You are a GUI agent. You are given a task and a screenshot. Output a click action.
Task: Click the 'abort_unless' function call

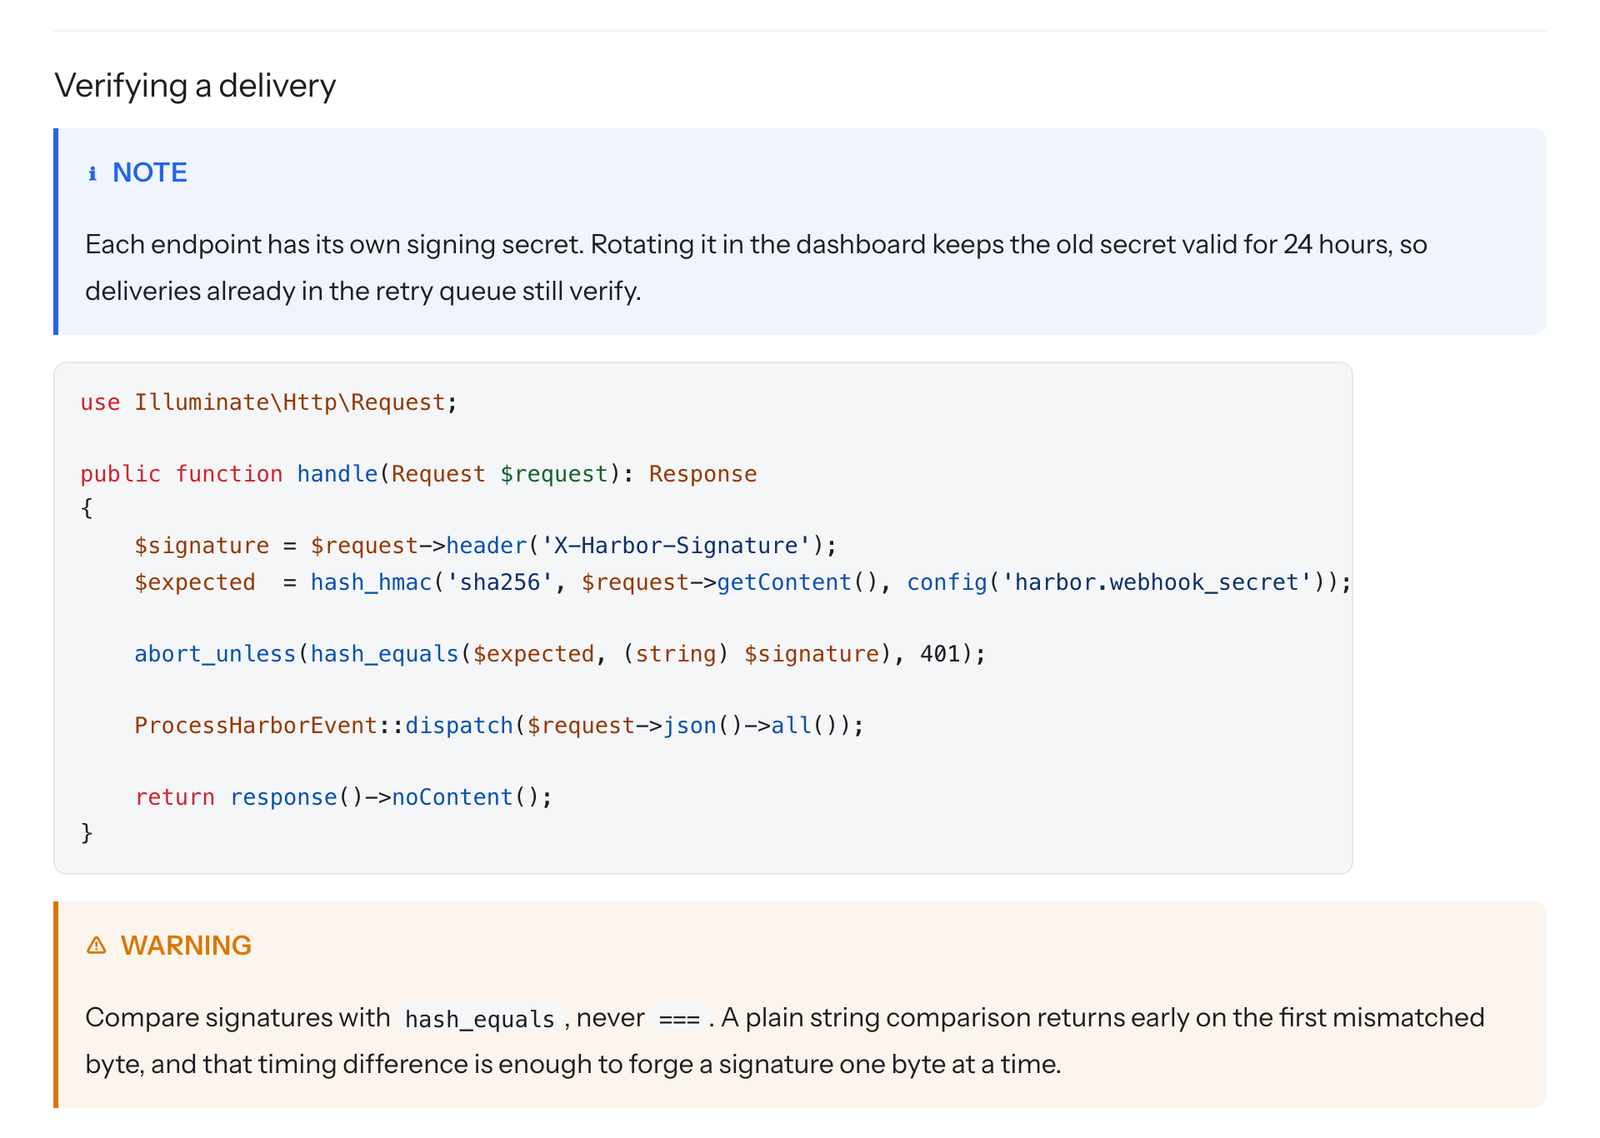215,654
